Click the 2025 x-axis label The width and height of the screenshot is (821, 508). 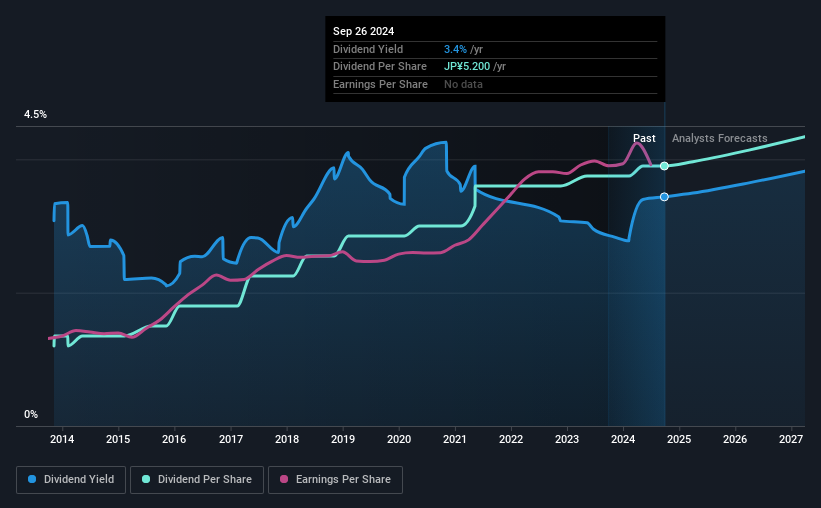click(x=679, y=439)
